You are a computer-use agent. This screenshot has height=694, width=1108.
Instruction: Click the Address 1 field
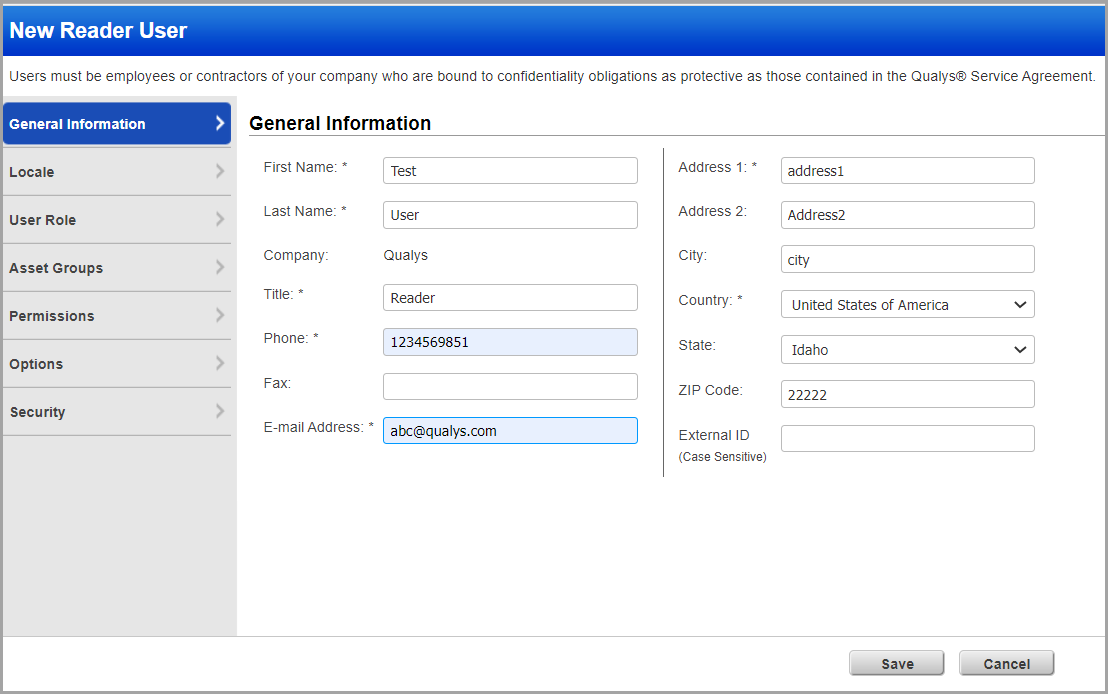(x=907, y=170)
